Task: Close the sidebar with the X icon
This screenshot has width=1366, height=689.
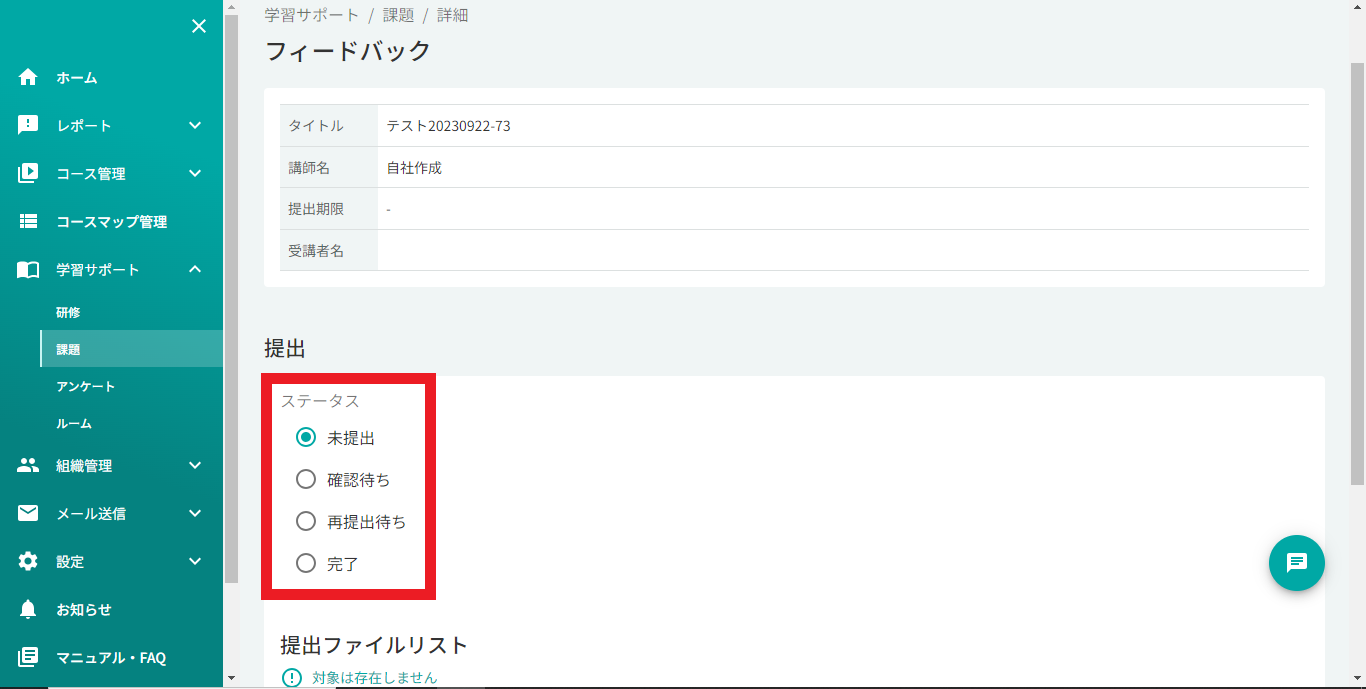Action: tap(199, 26)
